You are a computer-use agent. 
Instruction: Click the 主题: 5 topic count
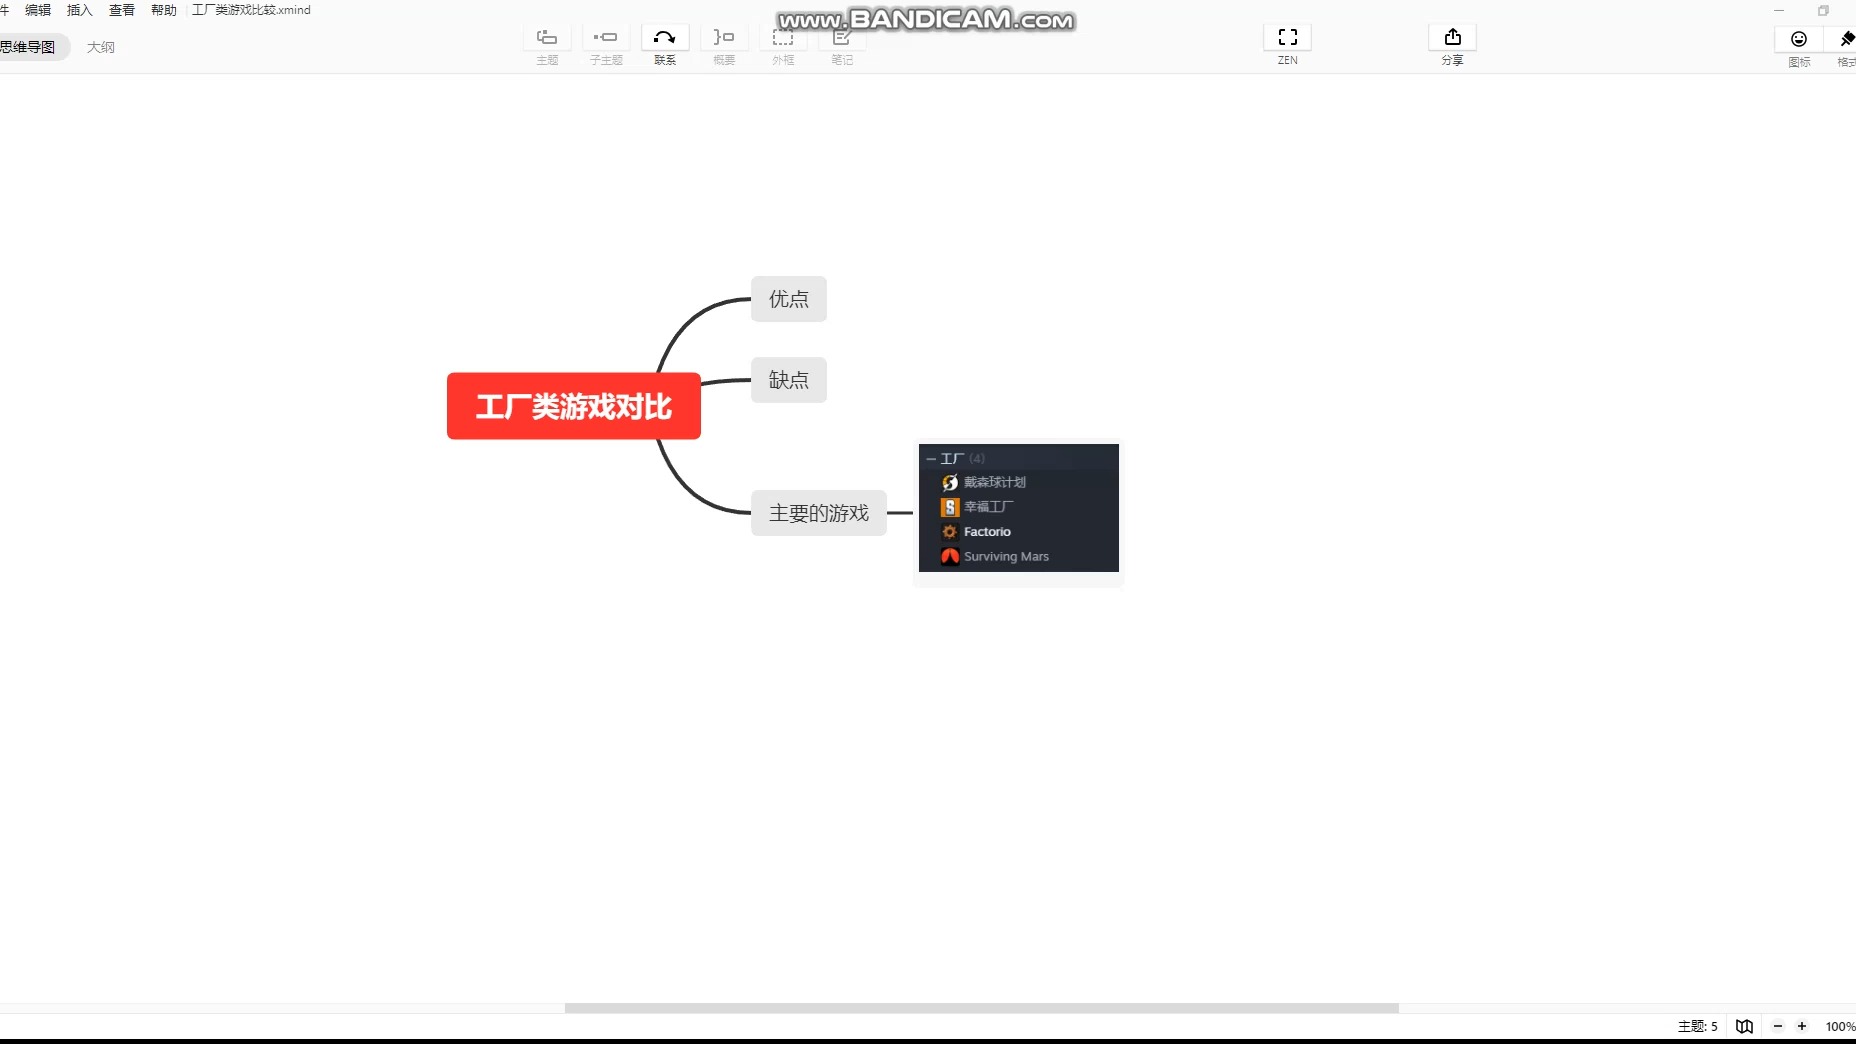click(x=1698, y=1026)
